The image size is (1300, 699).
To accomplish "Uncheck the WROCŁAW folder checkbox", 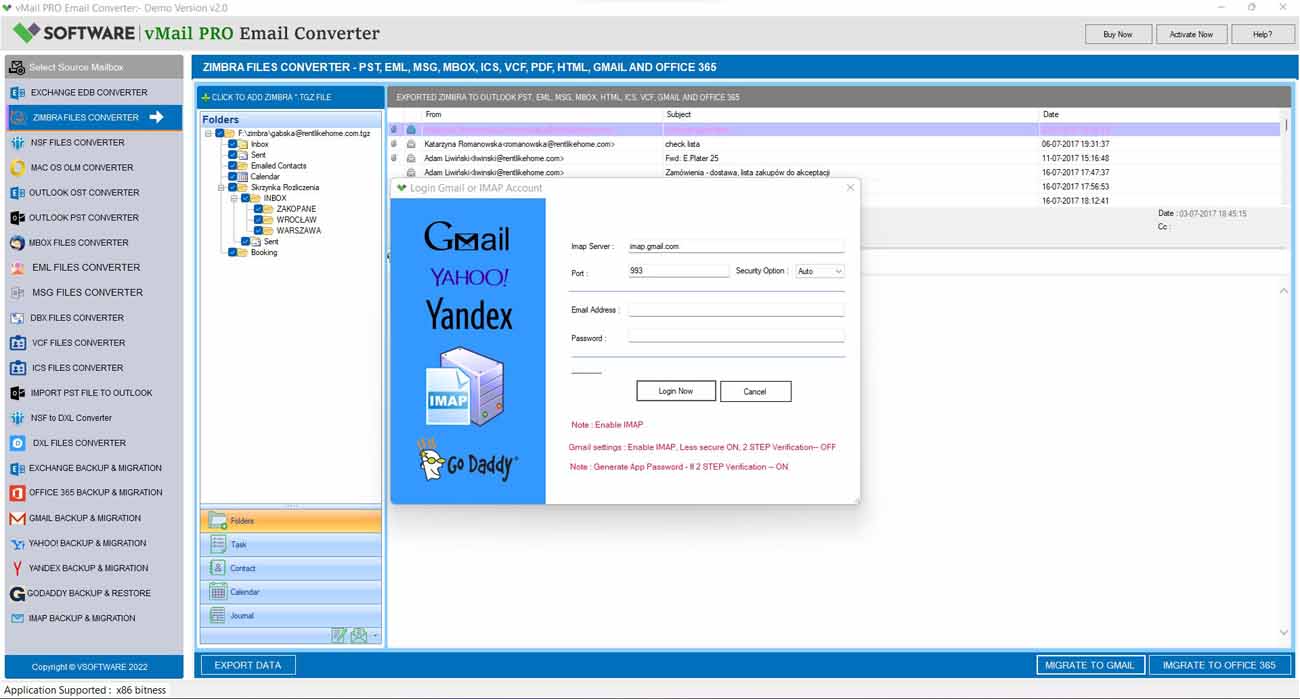I will [259, 220].
